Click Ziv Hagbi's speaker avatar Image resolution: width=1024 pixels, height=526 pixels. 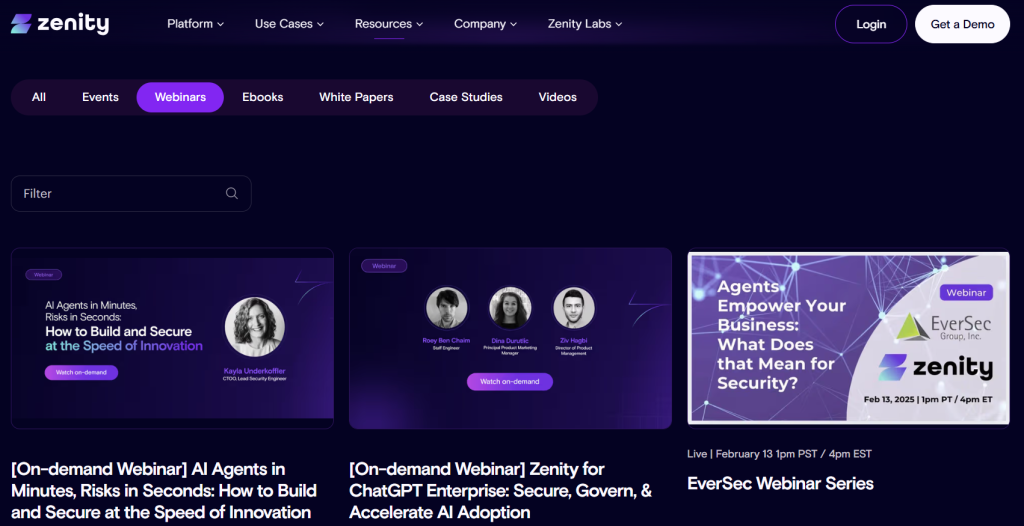pyautogui.click(x=573, y=308)
